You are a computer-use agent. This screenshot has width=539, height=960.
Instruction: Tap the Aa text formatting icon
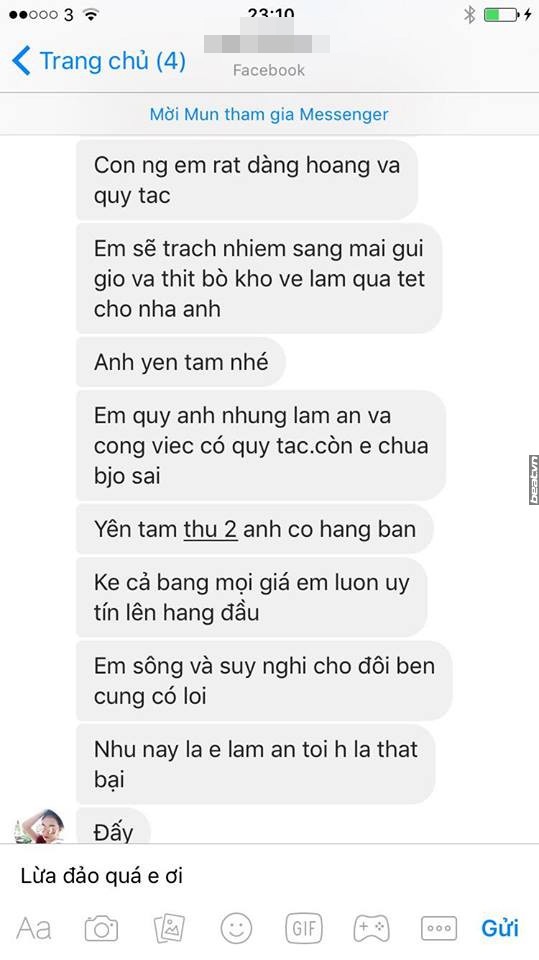click(x=34, y=929)
